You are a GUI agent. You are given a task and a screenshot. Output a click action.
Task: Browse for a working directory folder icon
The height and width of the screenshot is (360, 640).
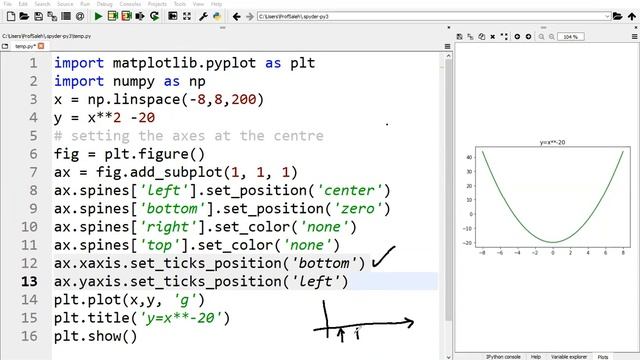618,16
